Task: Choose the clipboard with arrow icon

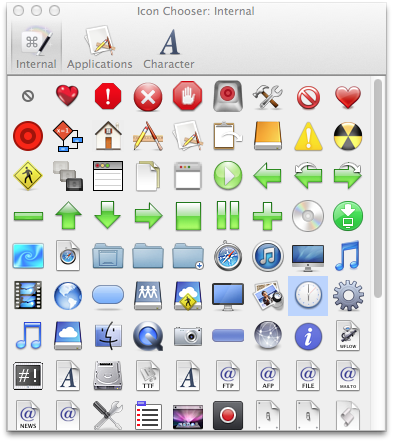Action: (228, 136)
